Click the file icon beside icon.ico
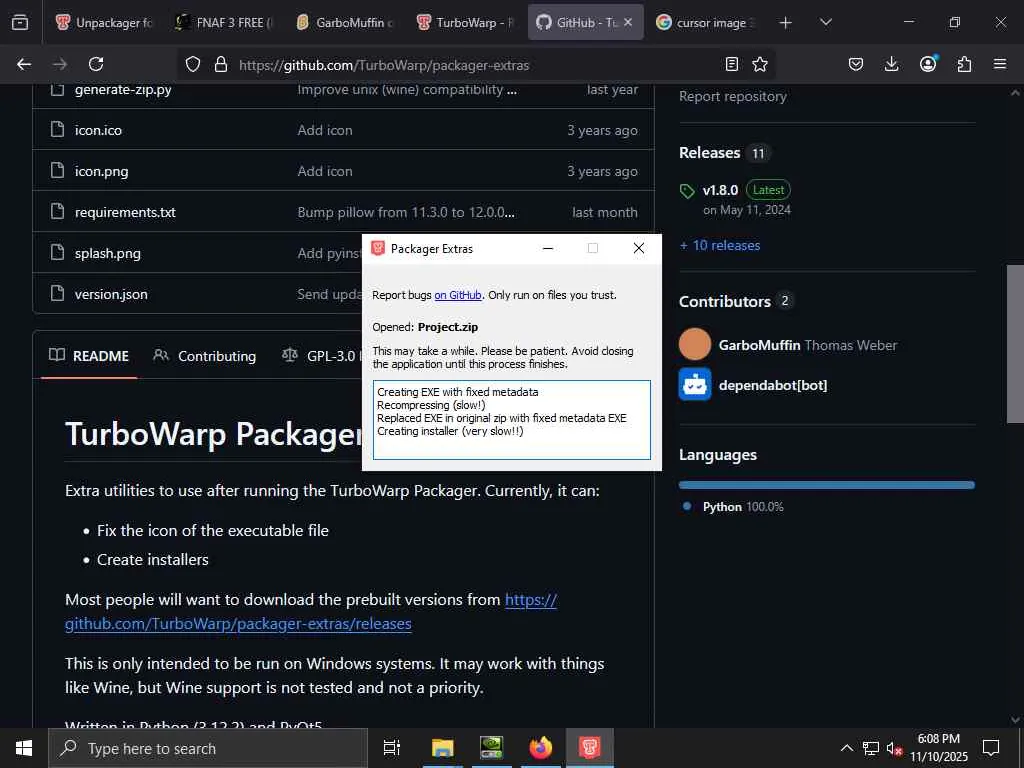This screenshot has height=768, width=1024. click(x=57, y=129)
